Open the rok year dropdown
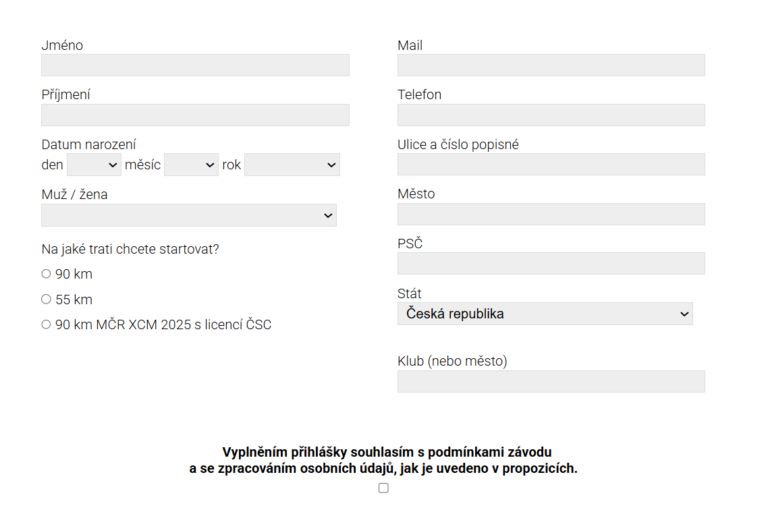Viewport: 768px width, 512px height. click(x=291, y=165)
